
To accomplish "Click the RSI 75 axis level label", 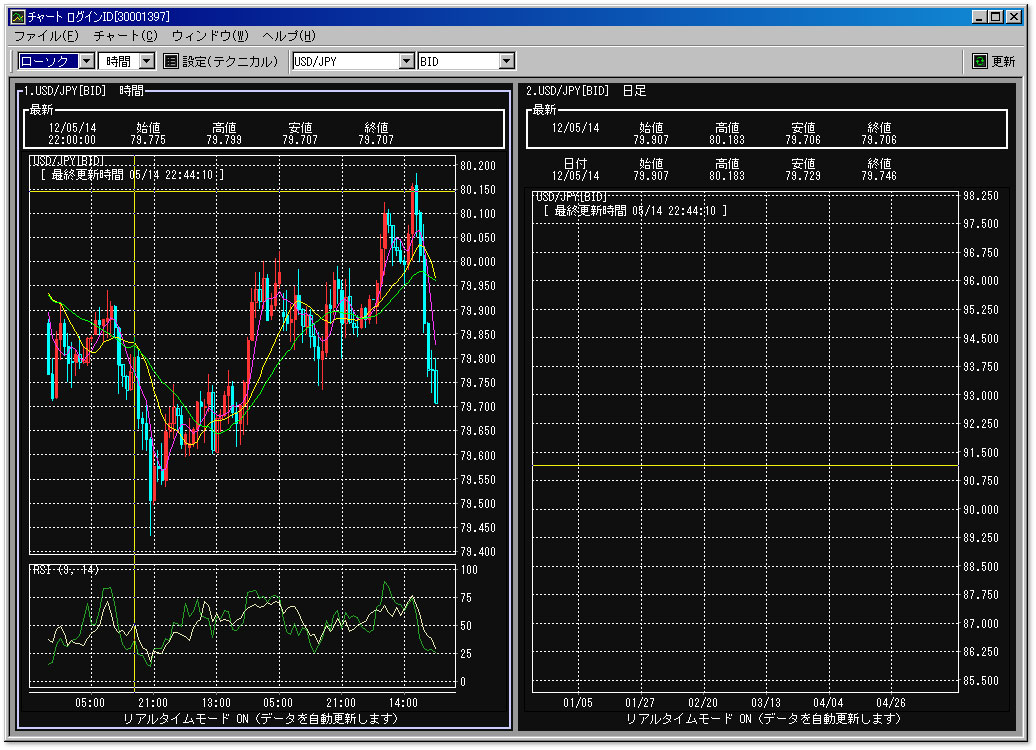I will coord(466,598).
